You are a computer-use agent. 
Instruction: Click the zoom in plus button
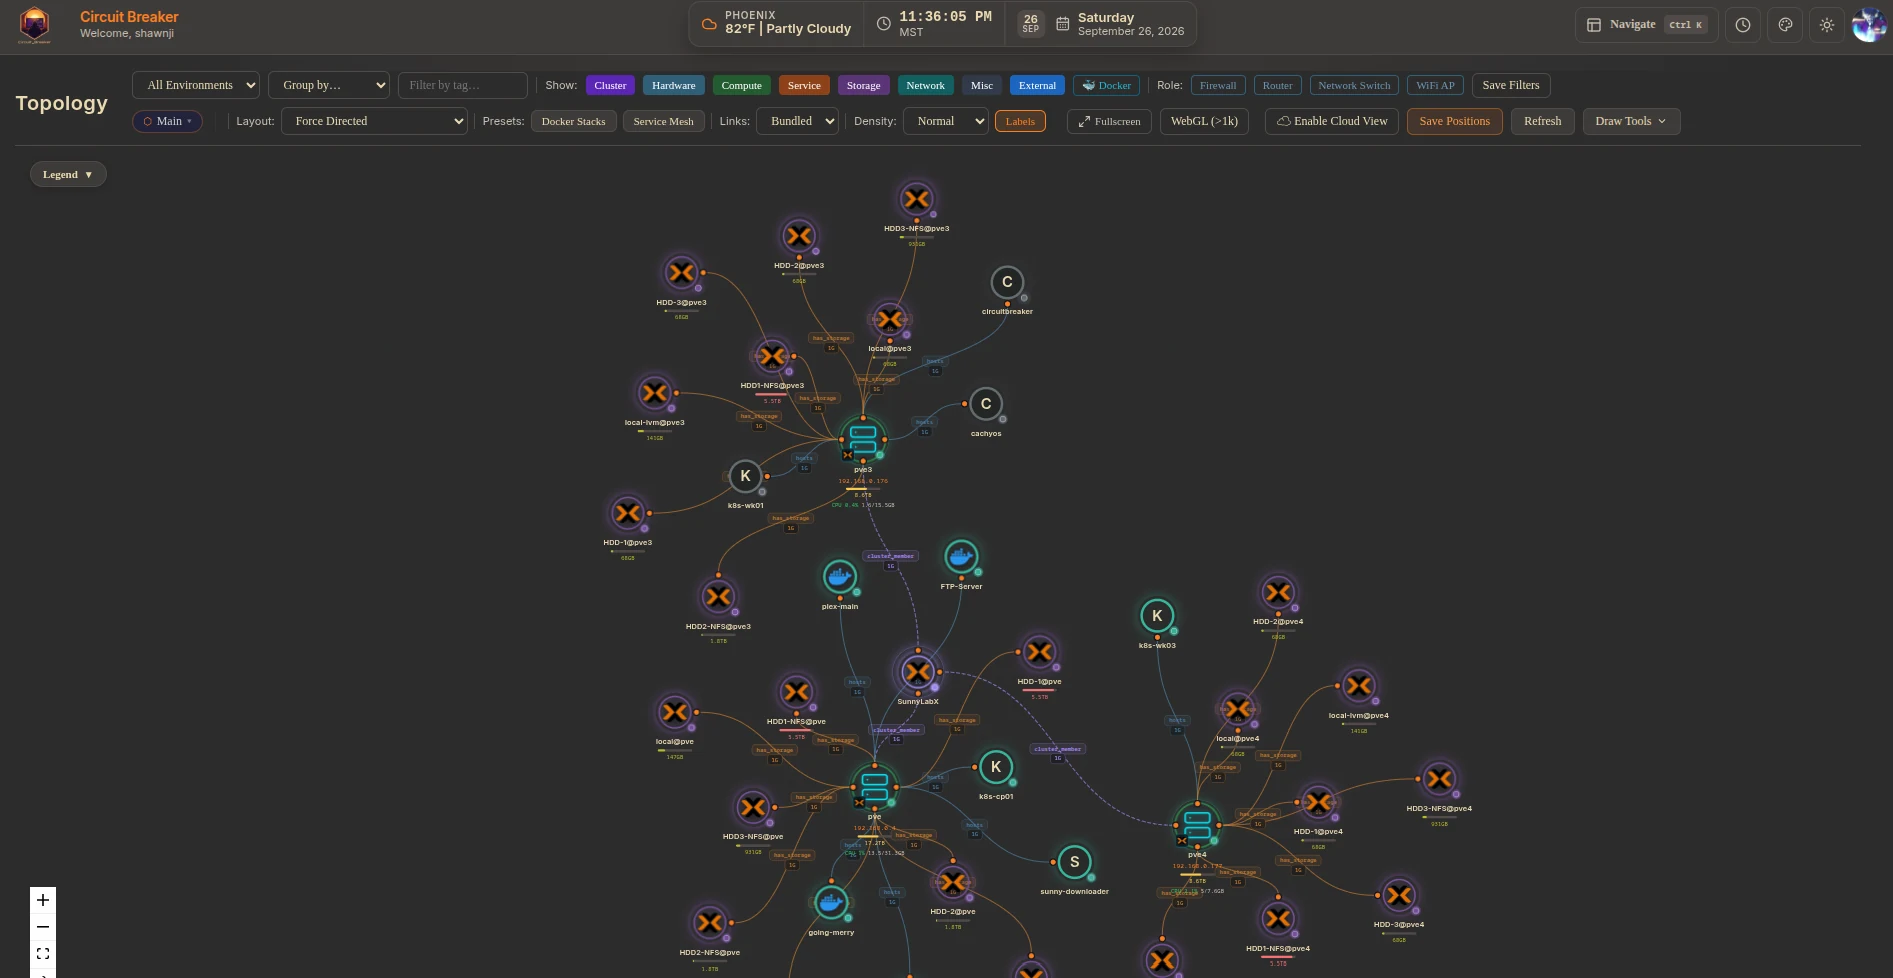point(43,900)
